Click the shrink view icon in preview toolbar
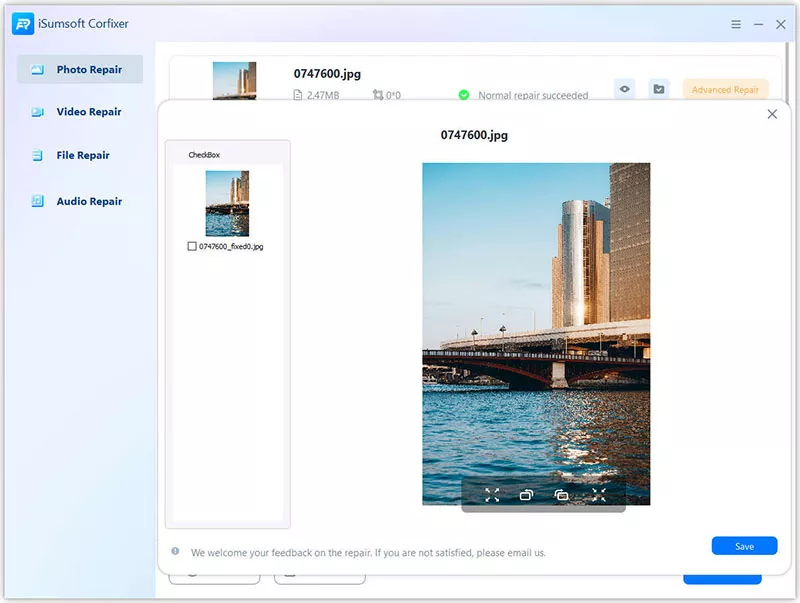 [598, 495]
